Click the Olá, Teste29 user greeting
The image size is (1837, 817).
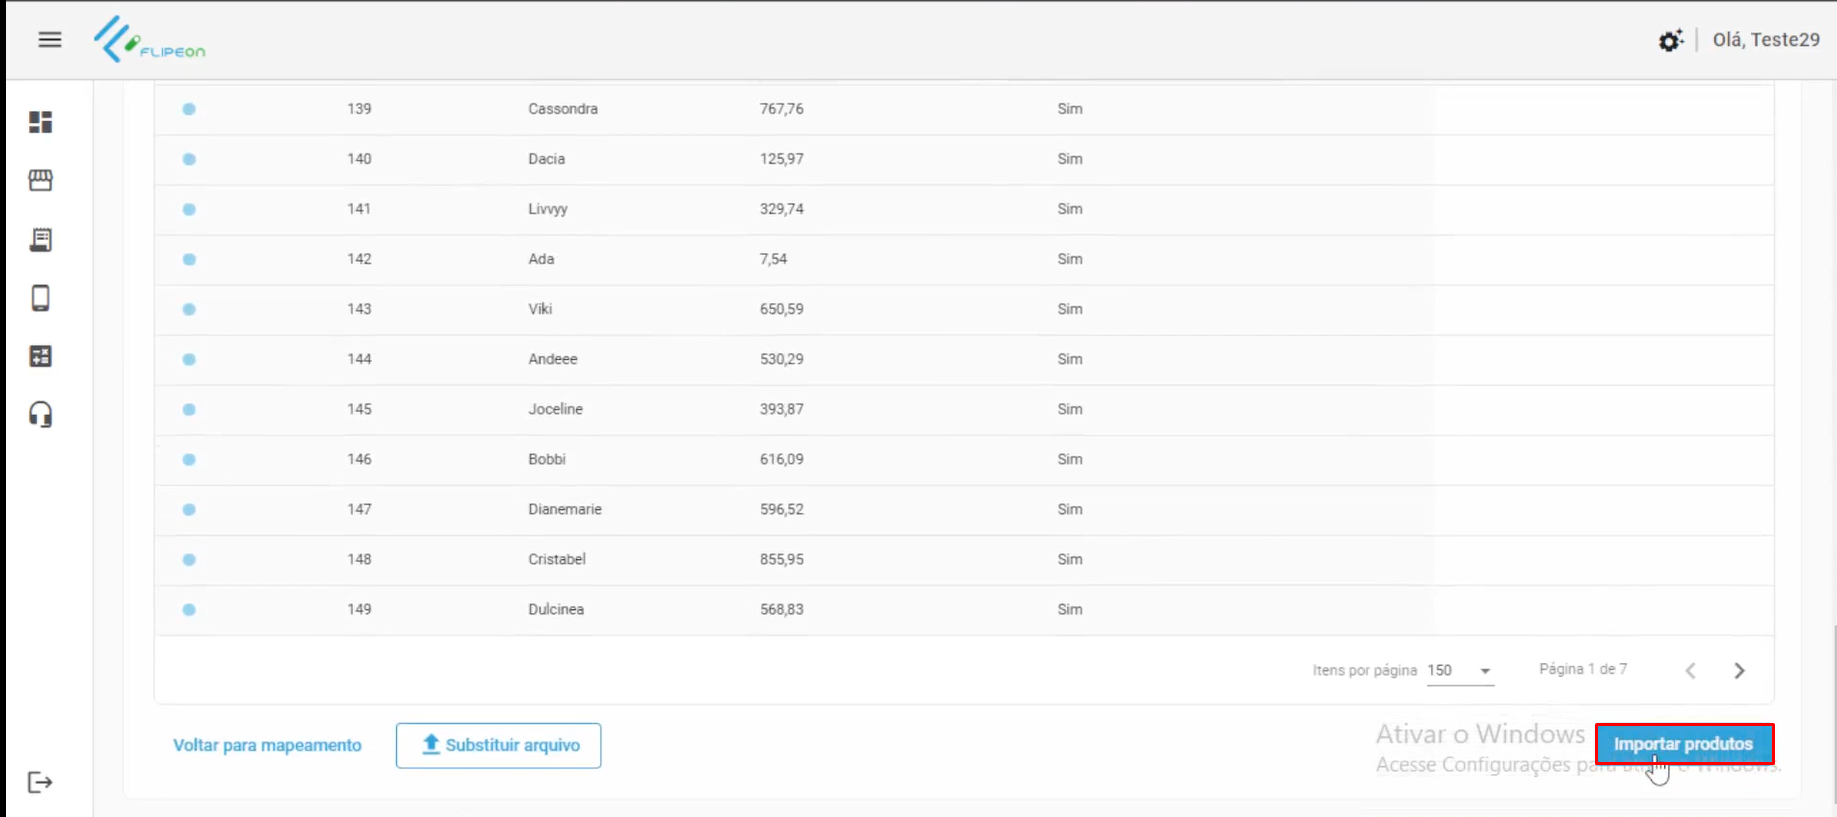pos(1765,40)
